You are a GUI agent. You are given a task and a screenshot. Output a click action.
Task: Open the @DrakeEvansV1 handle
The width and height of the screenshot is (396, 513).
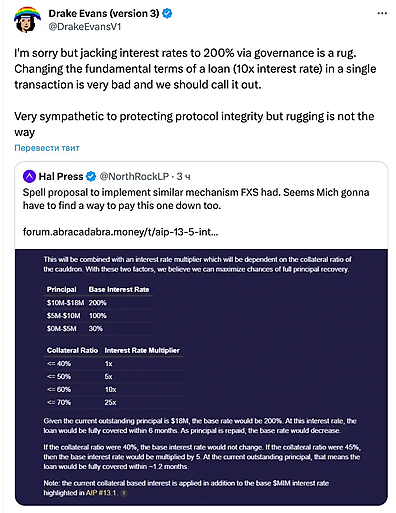click(x=85, y=27)
